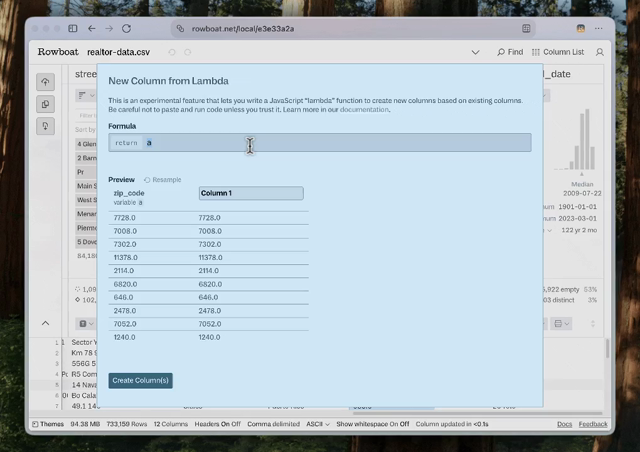Click the date histogram chart

(575, 139)
